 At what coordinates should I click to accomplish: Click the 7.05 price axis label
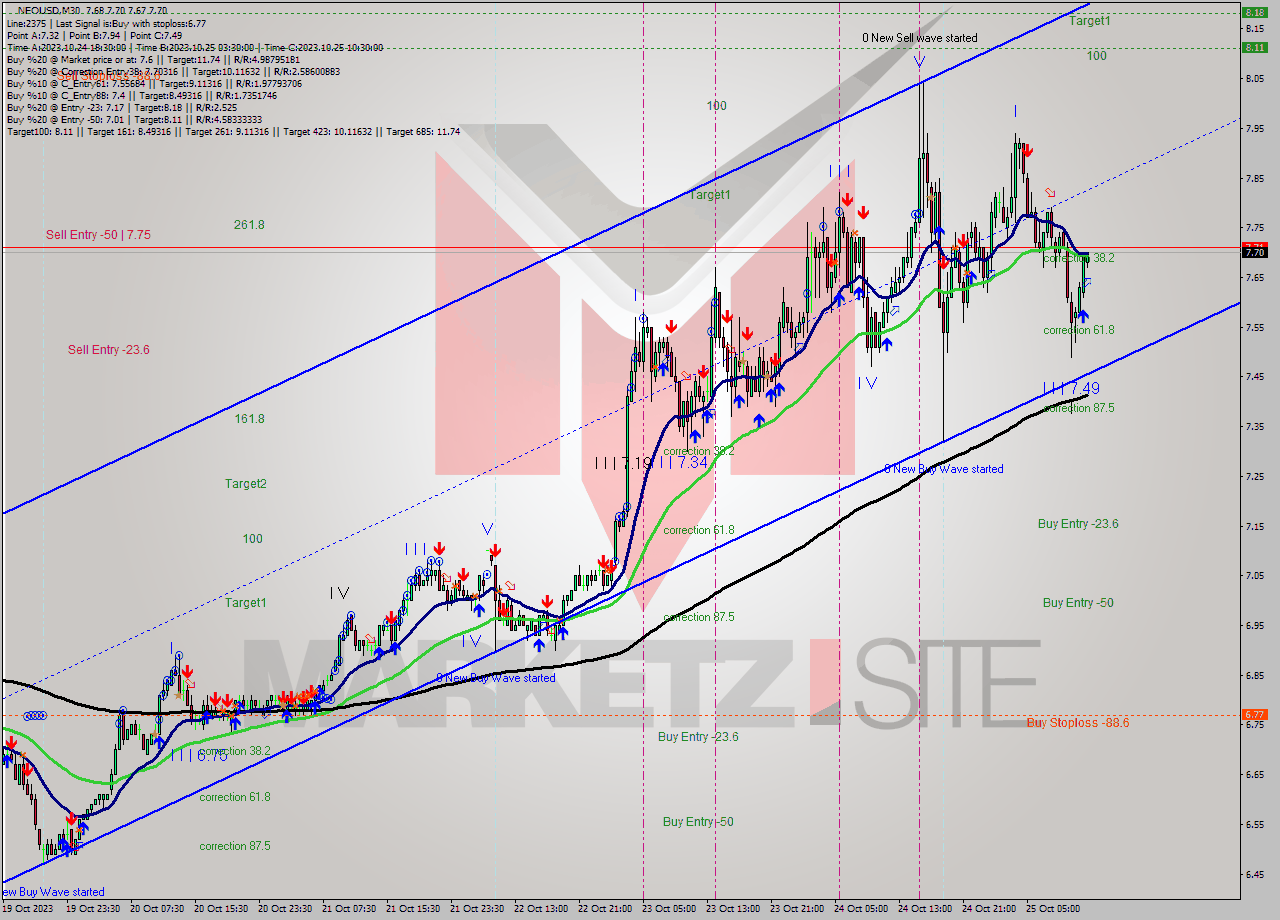(x=1256, y=576)
